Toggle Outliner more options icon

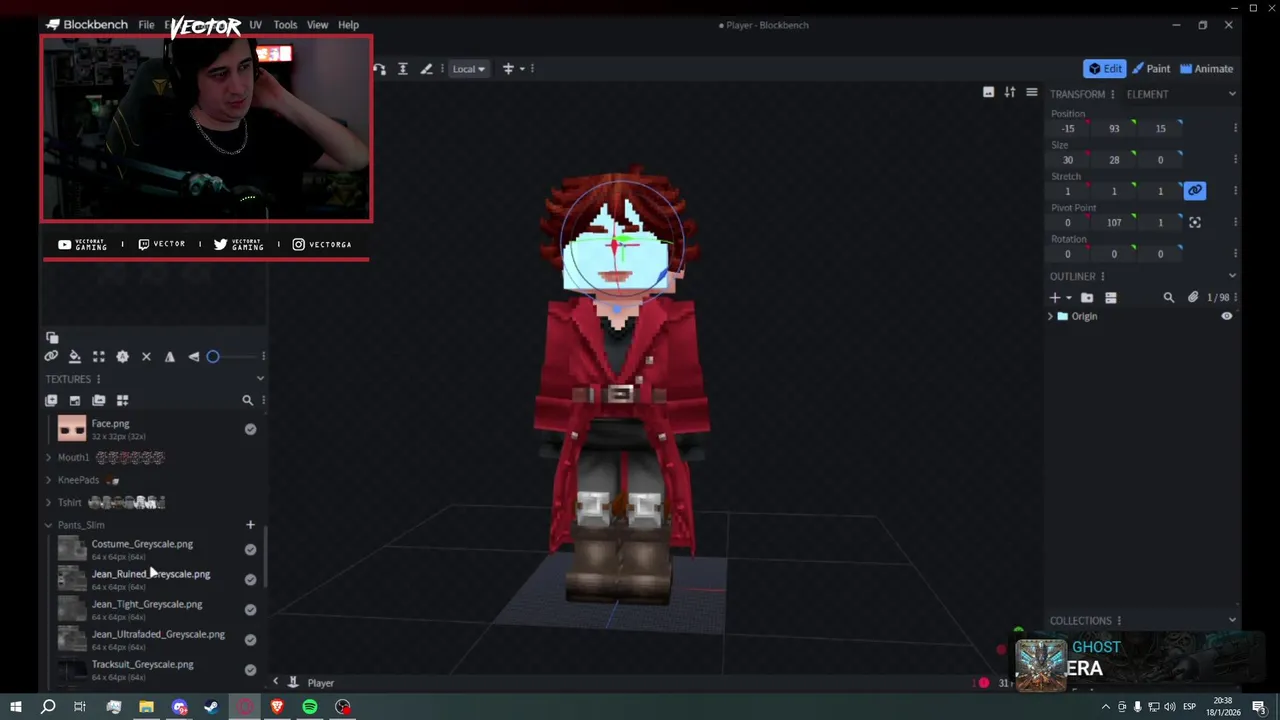[1110, 298]
